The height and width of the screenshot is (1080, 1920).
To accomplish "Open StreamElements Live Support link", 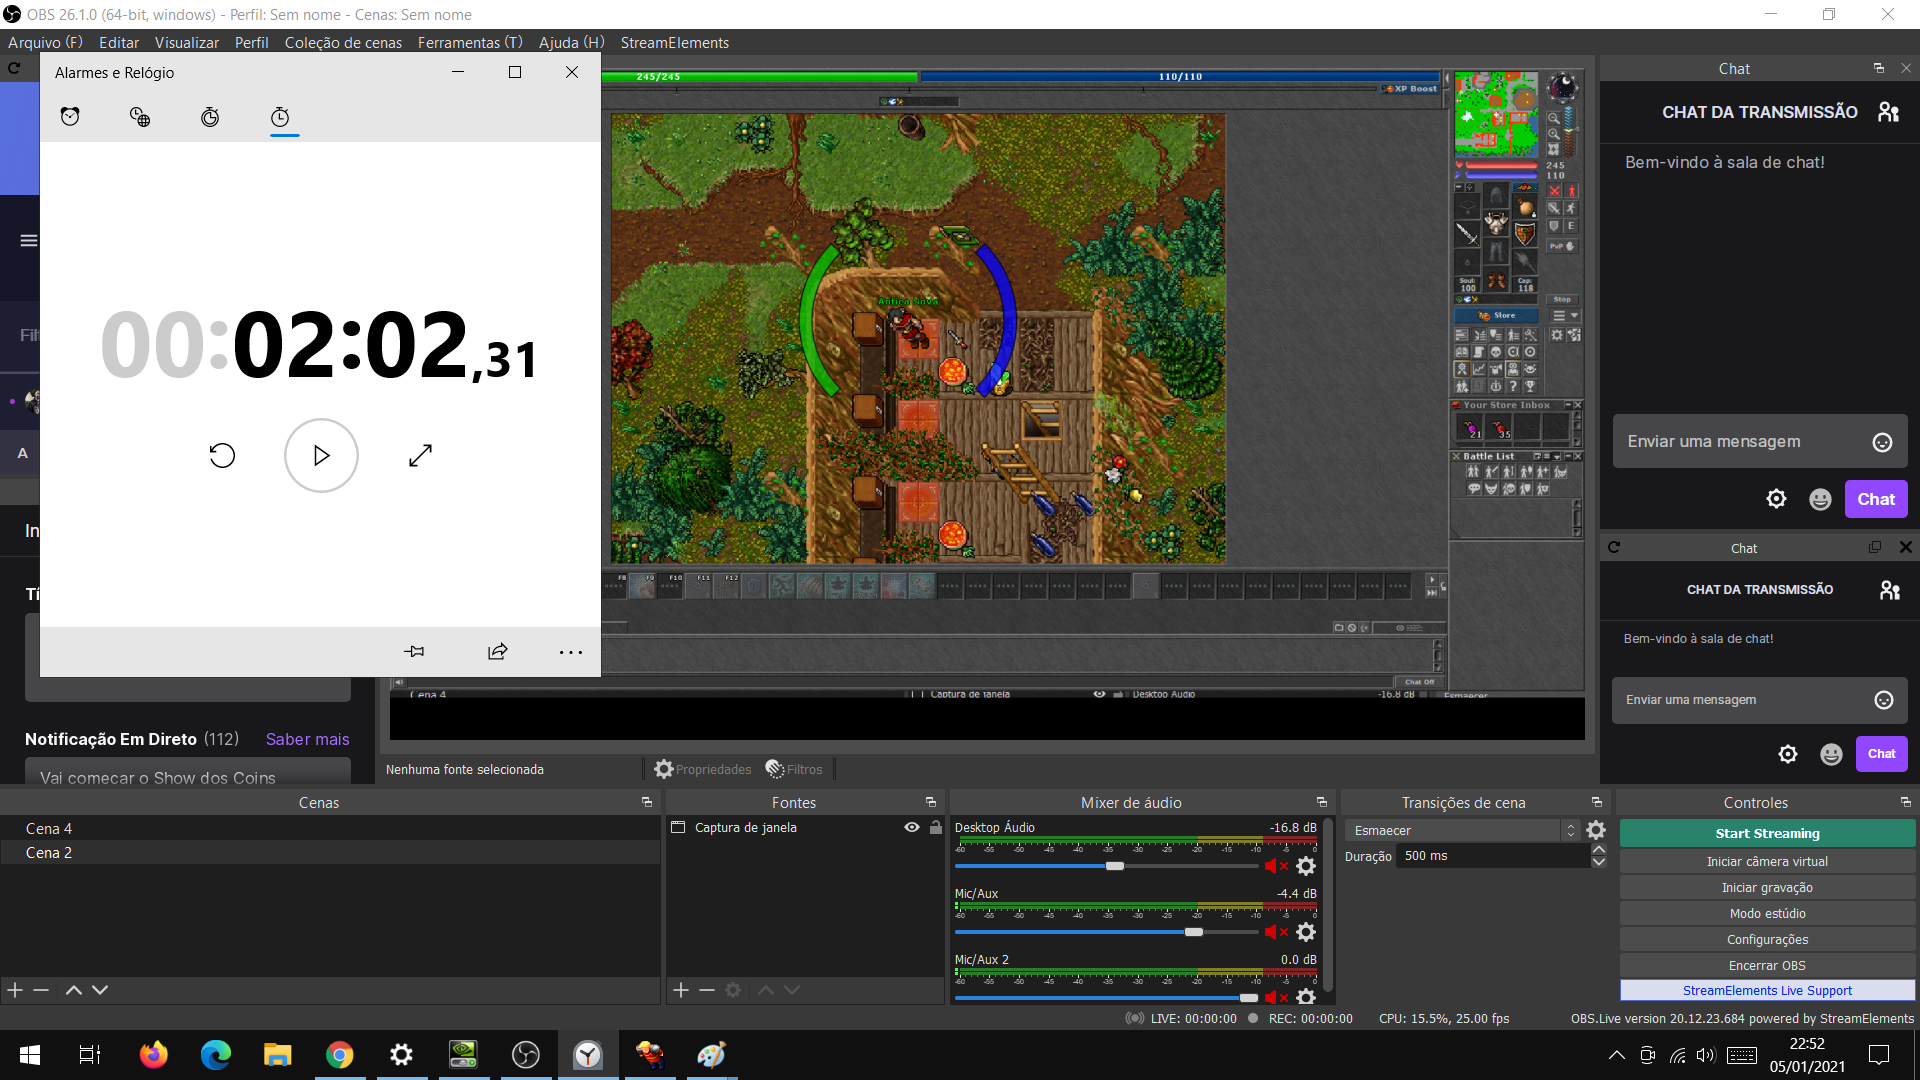I will 1767,990.
